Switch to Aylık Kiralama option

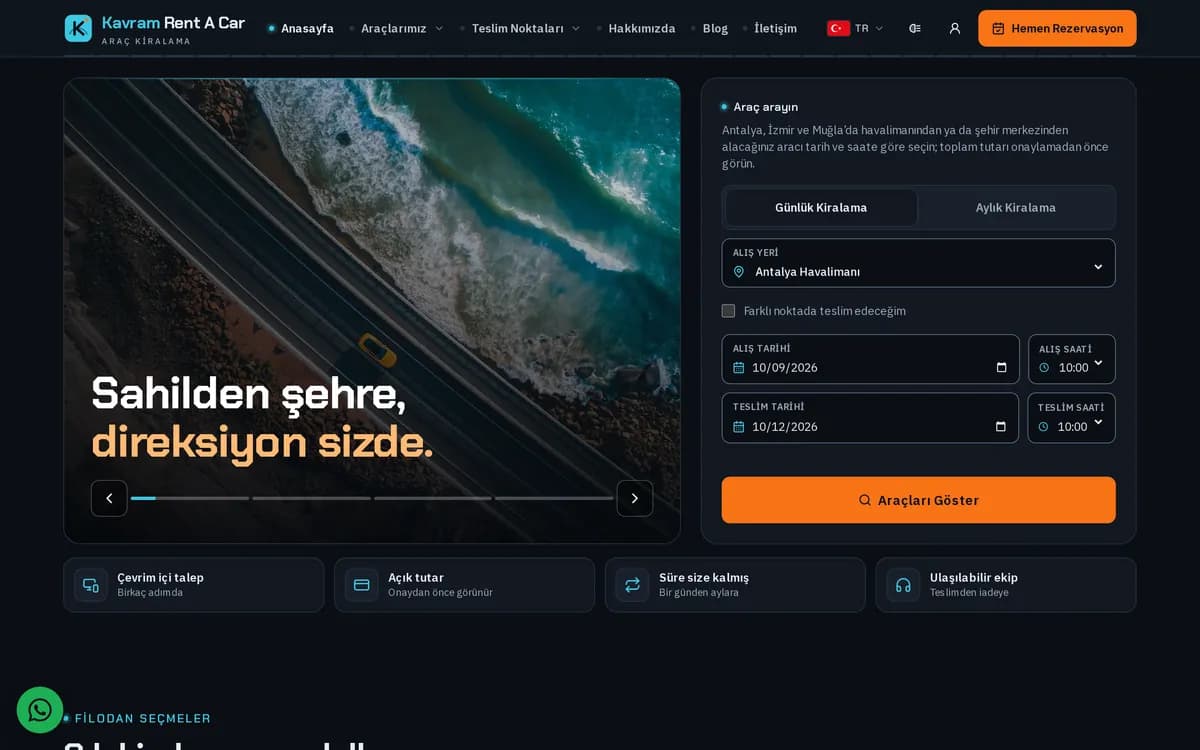[x=1015, y=208]
